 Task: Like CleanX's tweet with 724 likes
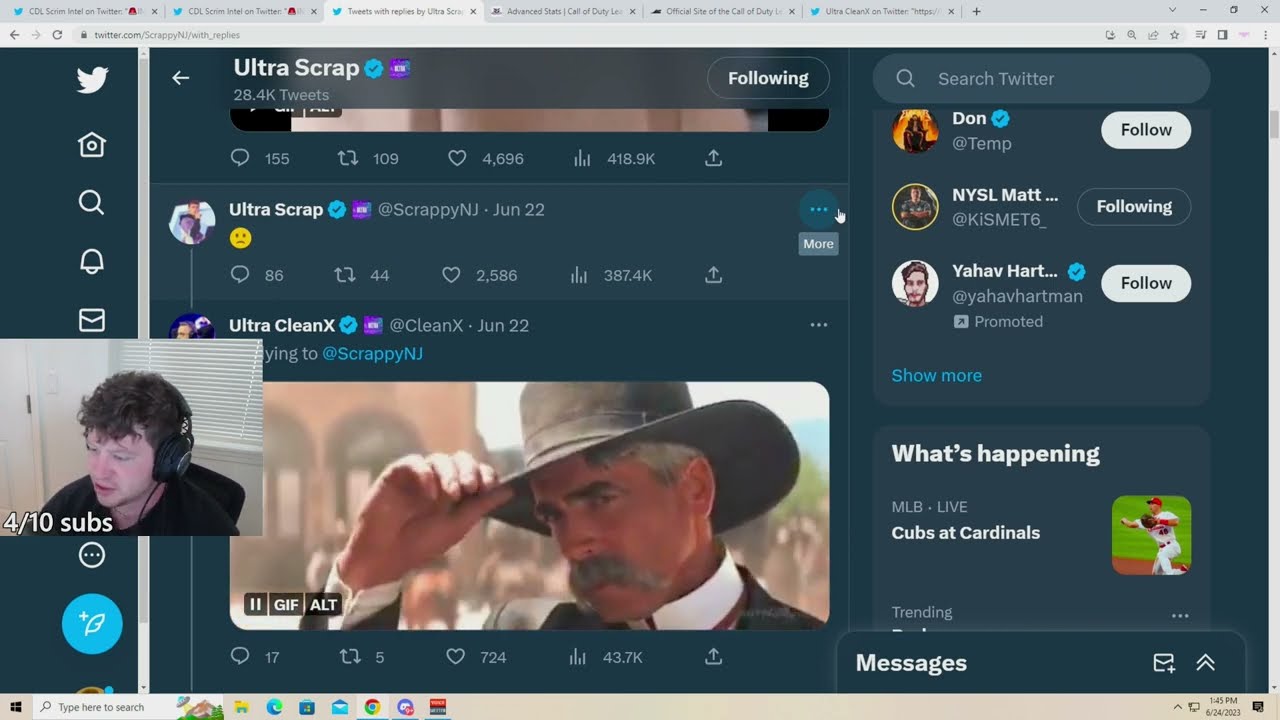click(456, 656)
